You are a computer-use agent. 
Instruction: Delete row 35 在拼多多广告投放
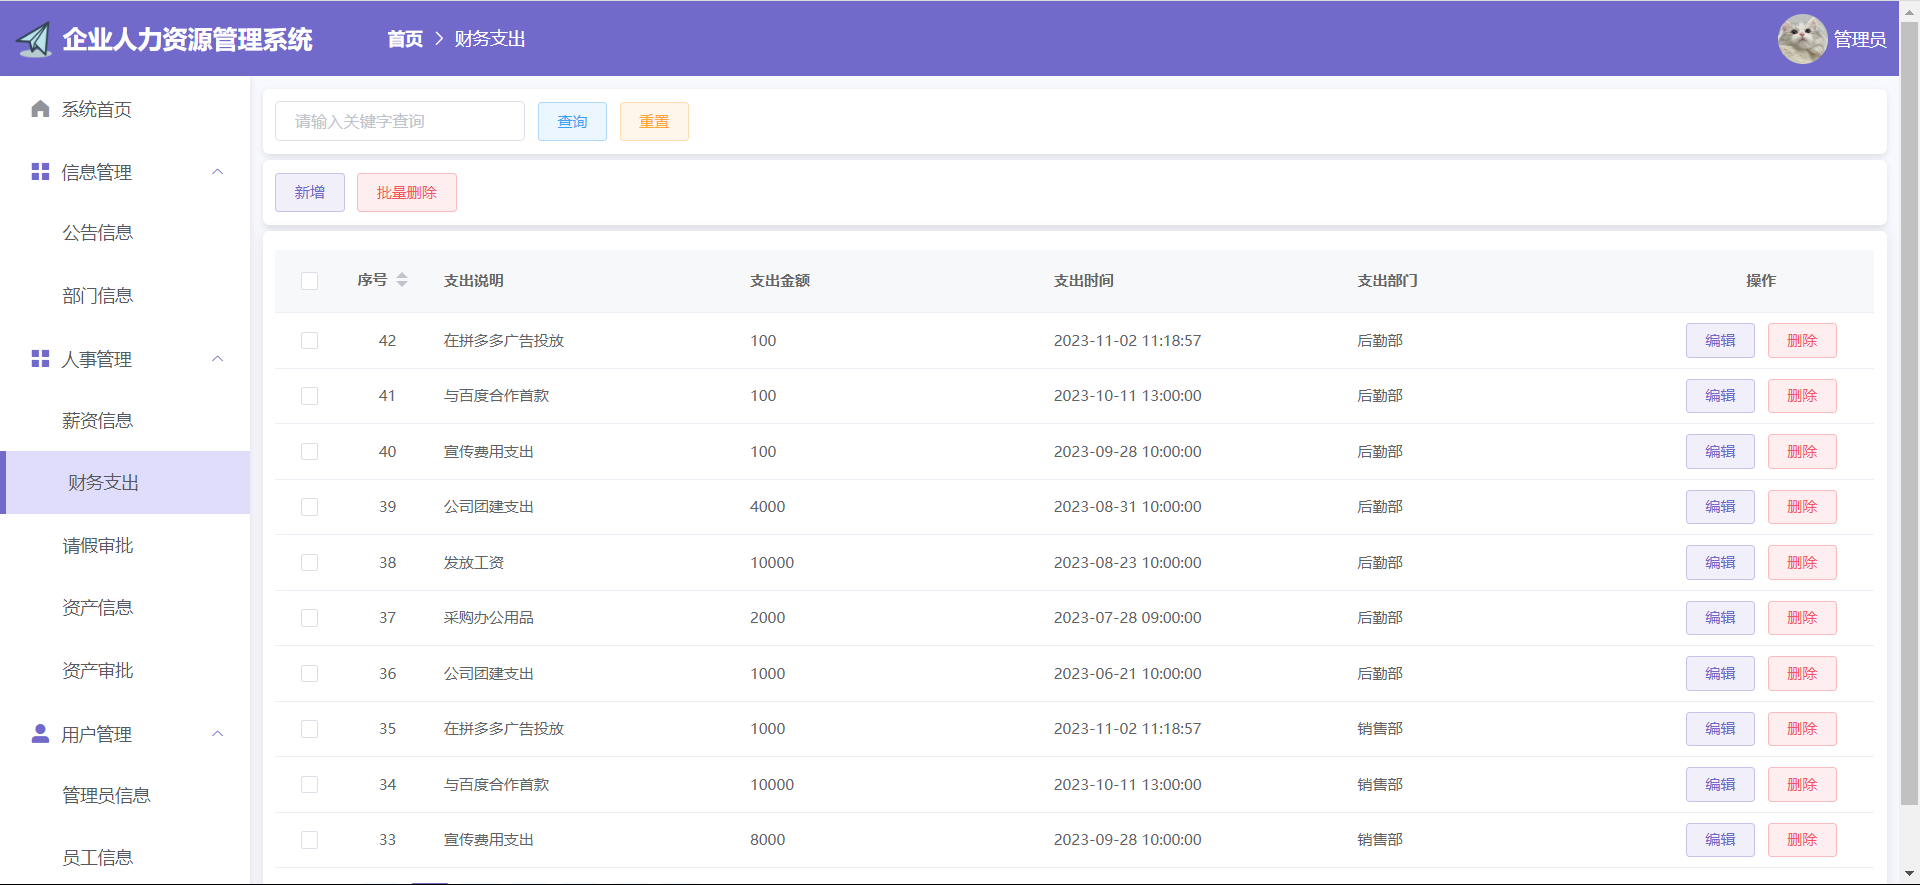[1802, 729]
